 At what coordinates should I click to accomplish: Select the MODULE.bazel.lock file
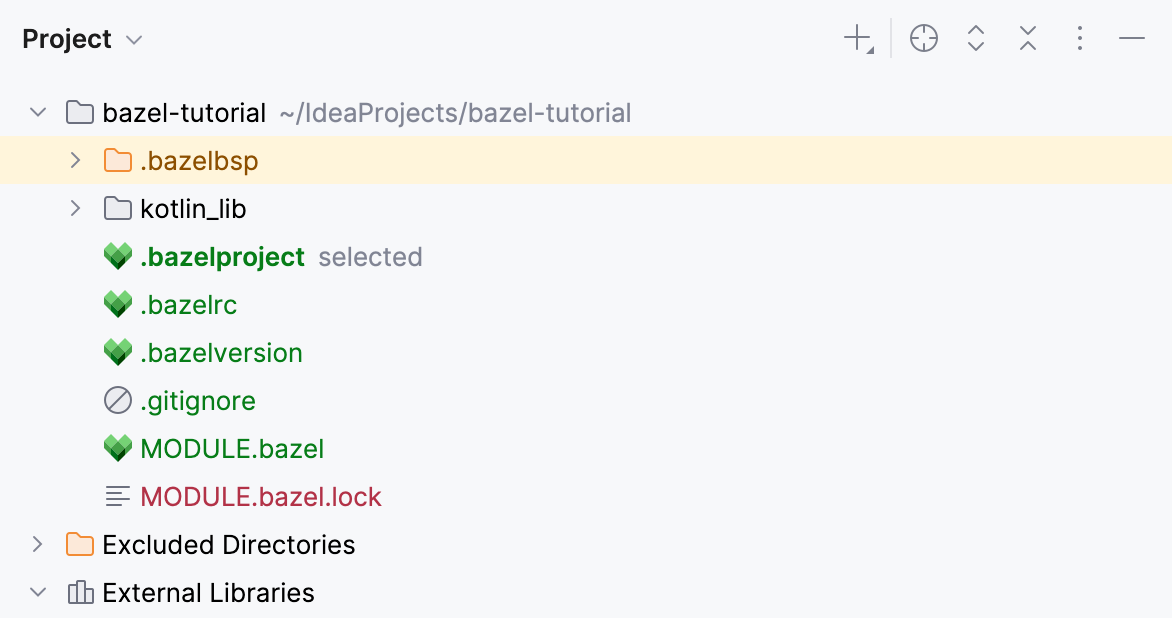261,496
